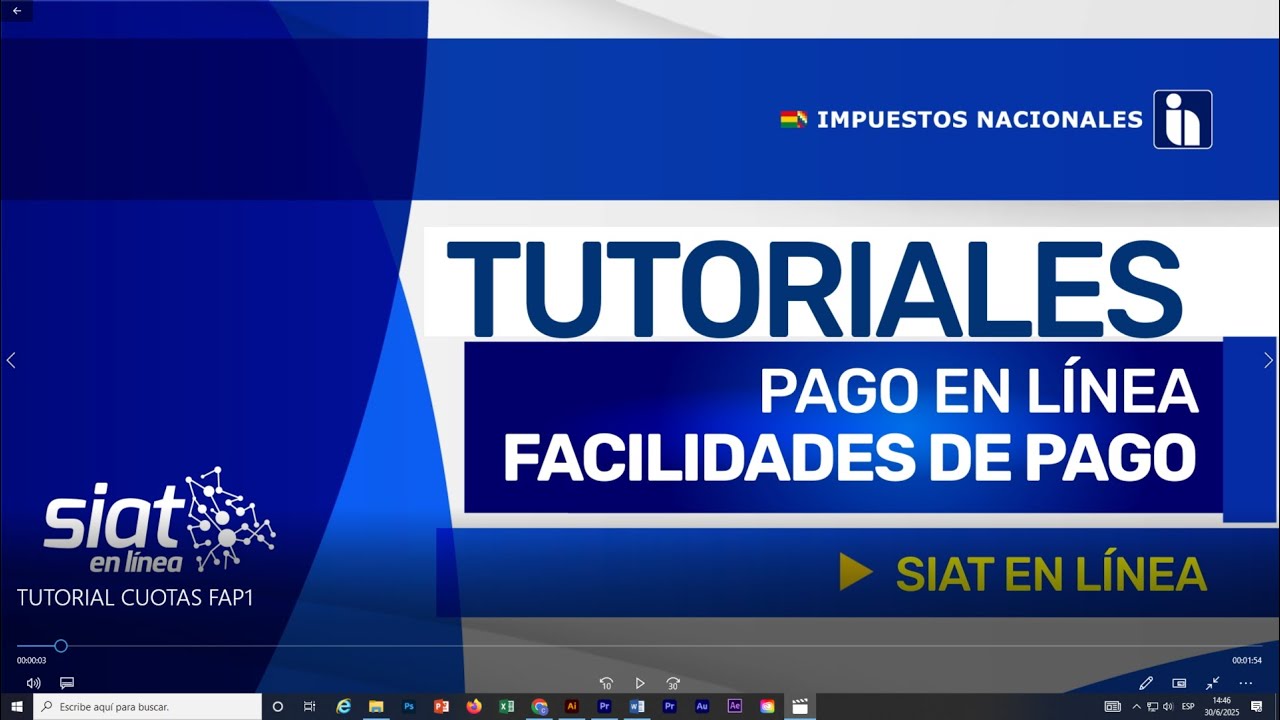This screenshot has height=720, width=1280.
Task: Open network status in system tray
Action: (x=1153, y=706)
